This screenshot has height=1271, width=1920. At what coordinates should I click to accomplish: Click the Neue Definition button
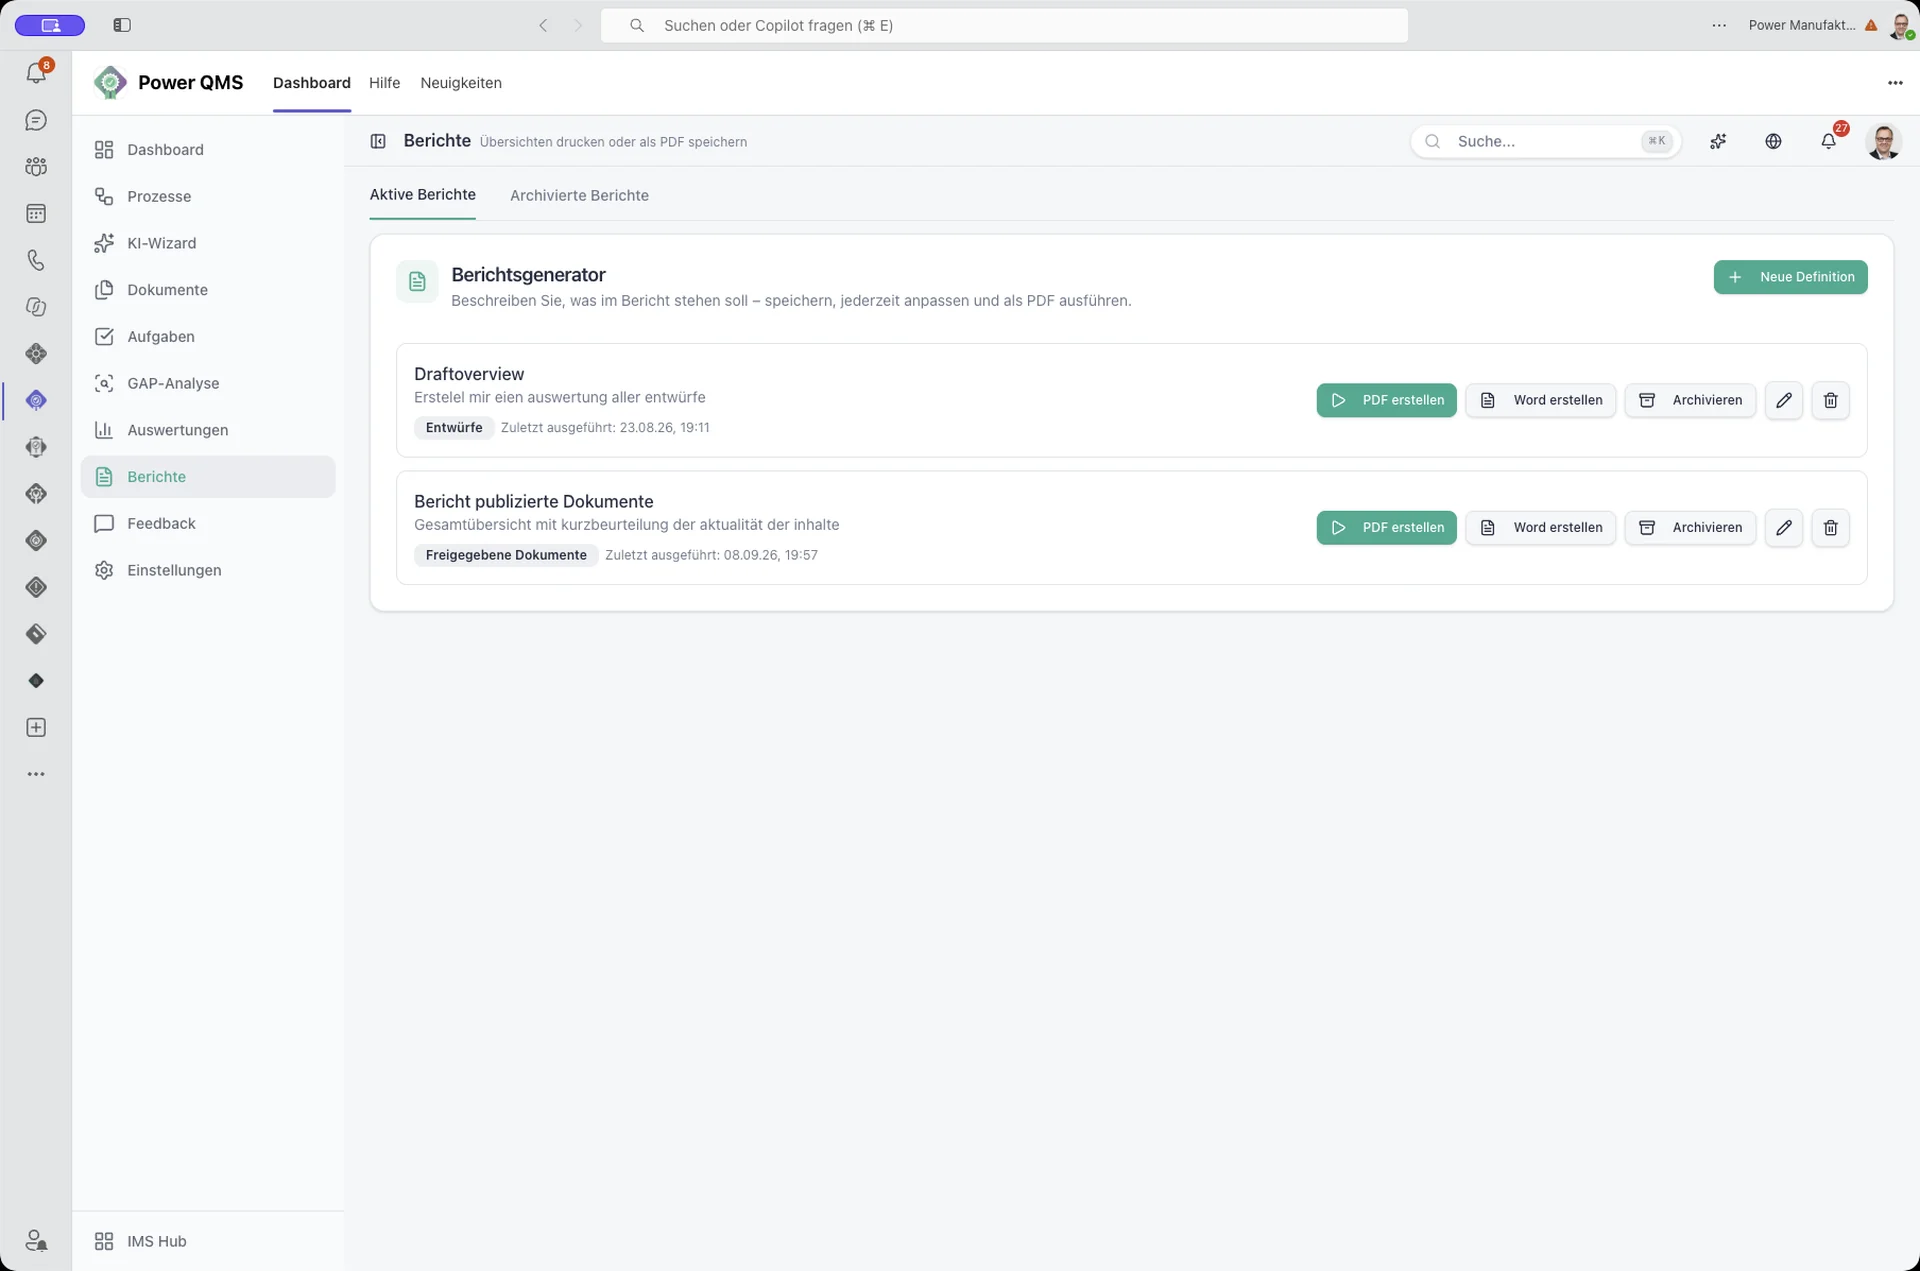[1790, 277]
